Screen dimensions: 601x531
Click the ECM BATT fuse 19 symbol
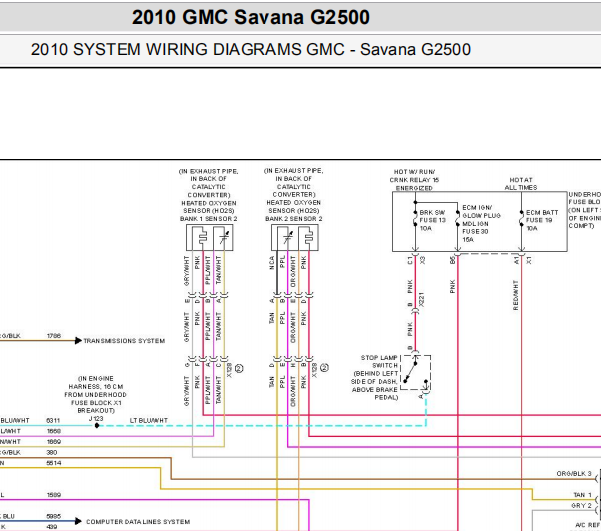521,220
